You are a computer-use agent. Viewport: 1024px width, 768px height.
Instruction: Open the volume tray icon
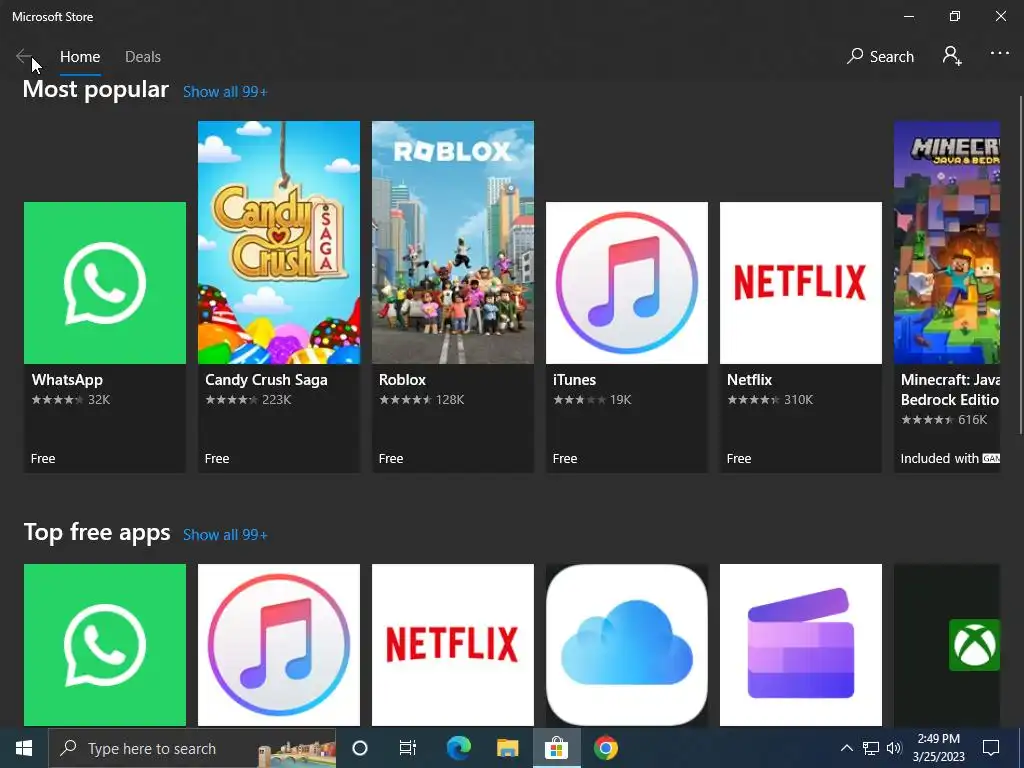click(894, 748)
